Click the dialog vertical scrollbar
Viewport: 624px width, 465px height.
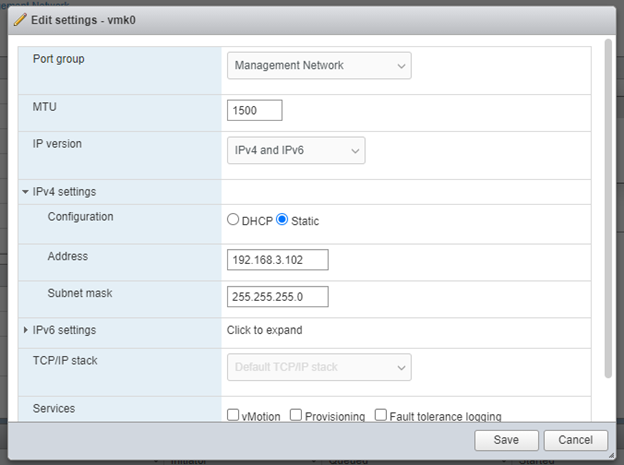[x=608, y=208]
